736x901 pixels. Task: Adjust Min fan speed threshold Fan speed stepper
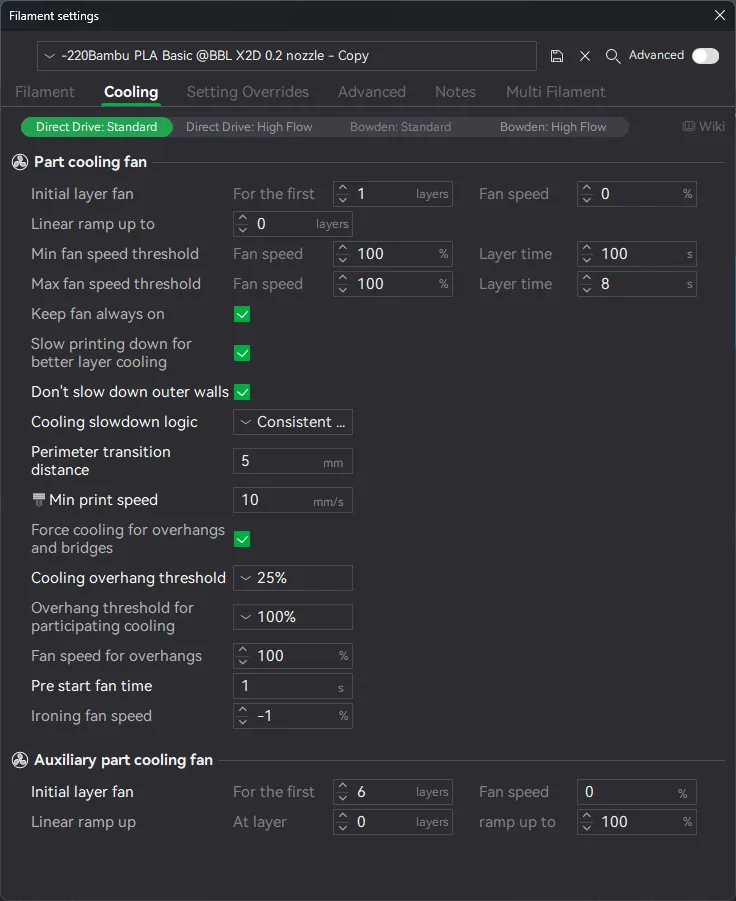(342, 254)
